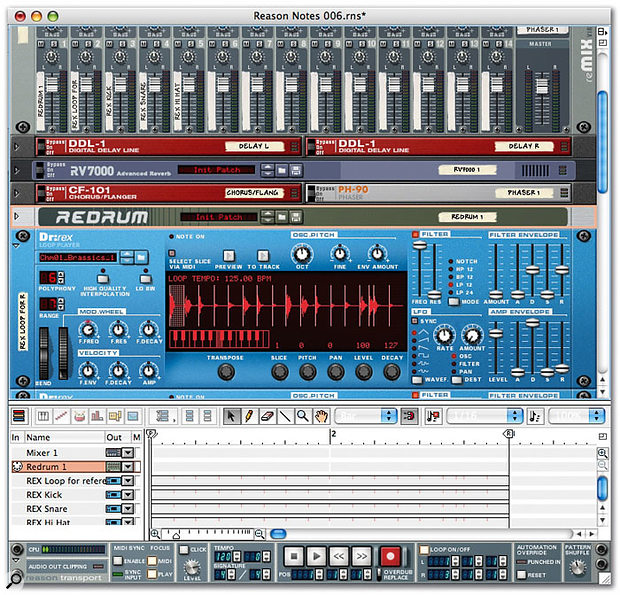Select the Line tool
Screen dimensions: 620x595
pos(285,416)
